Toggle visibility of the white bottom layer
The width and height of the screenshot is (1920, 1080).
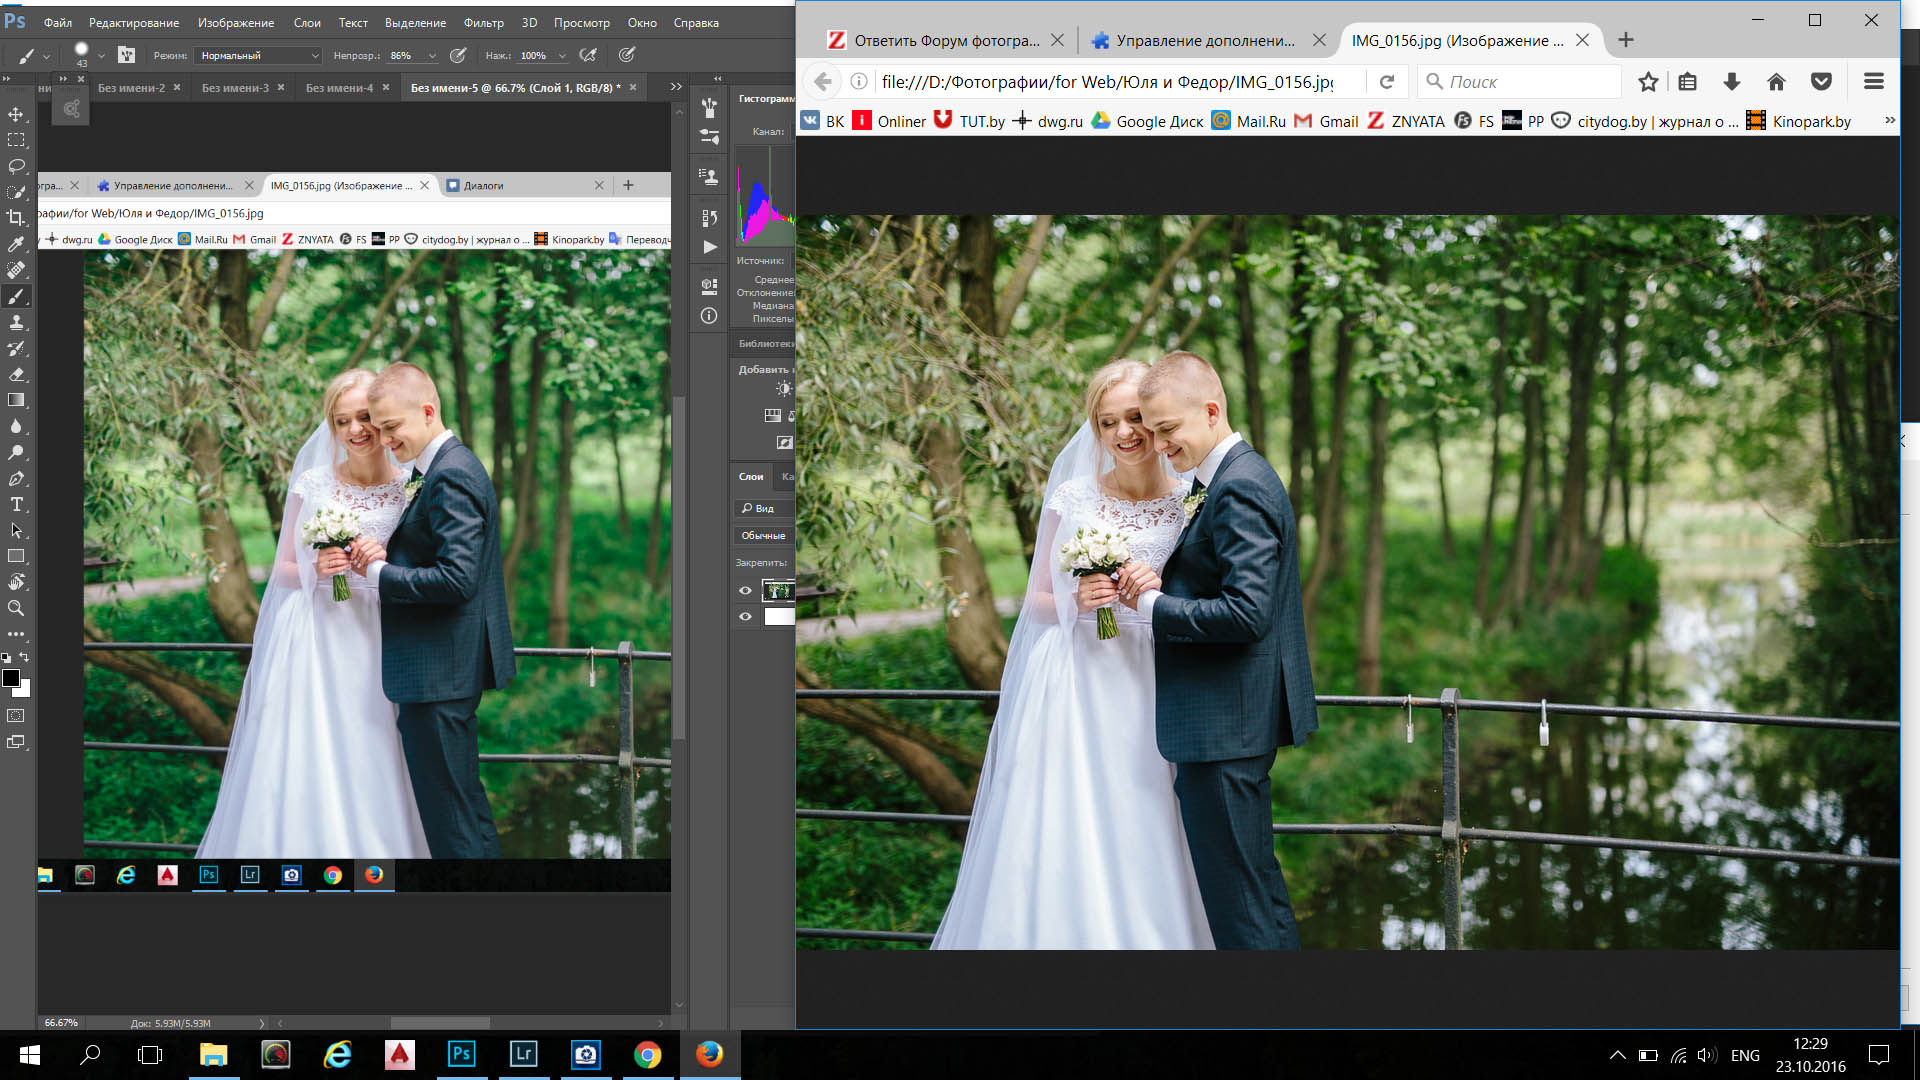pyautogui.click(x=745, y=616)
